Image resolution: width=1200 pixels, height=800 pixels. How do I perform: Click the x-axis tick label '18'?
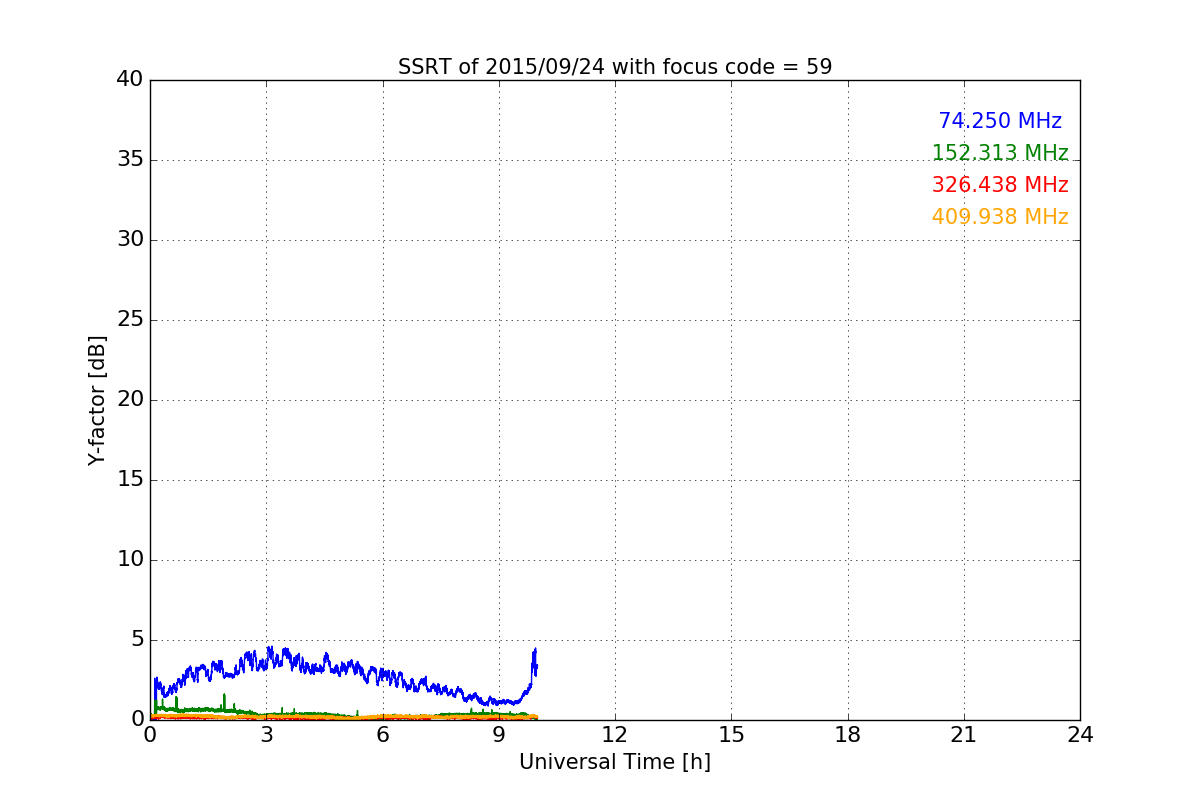848,734
